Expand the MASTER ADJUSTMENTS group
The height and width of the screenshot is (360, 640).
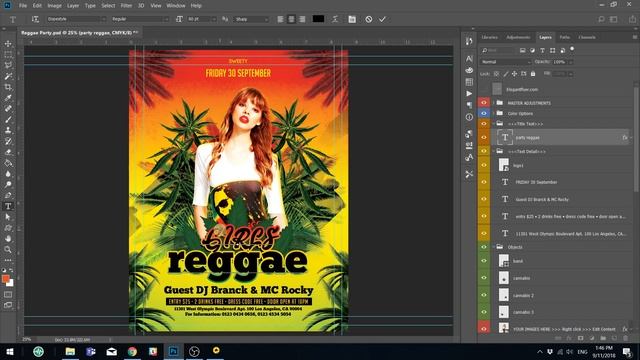493,103
